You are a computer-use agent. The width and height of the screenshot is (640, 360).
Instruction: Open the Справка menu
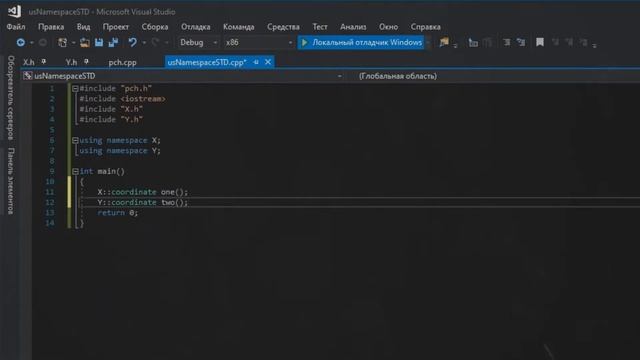click(x=426, y=27)
